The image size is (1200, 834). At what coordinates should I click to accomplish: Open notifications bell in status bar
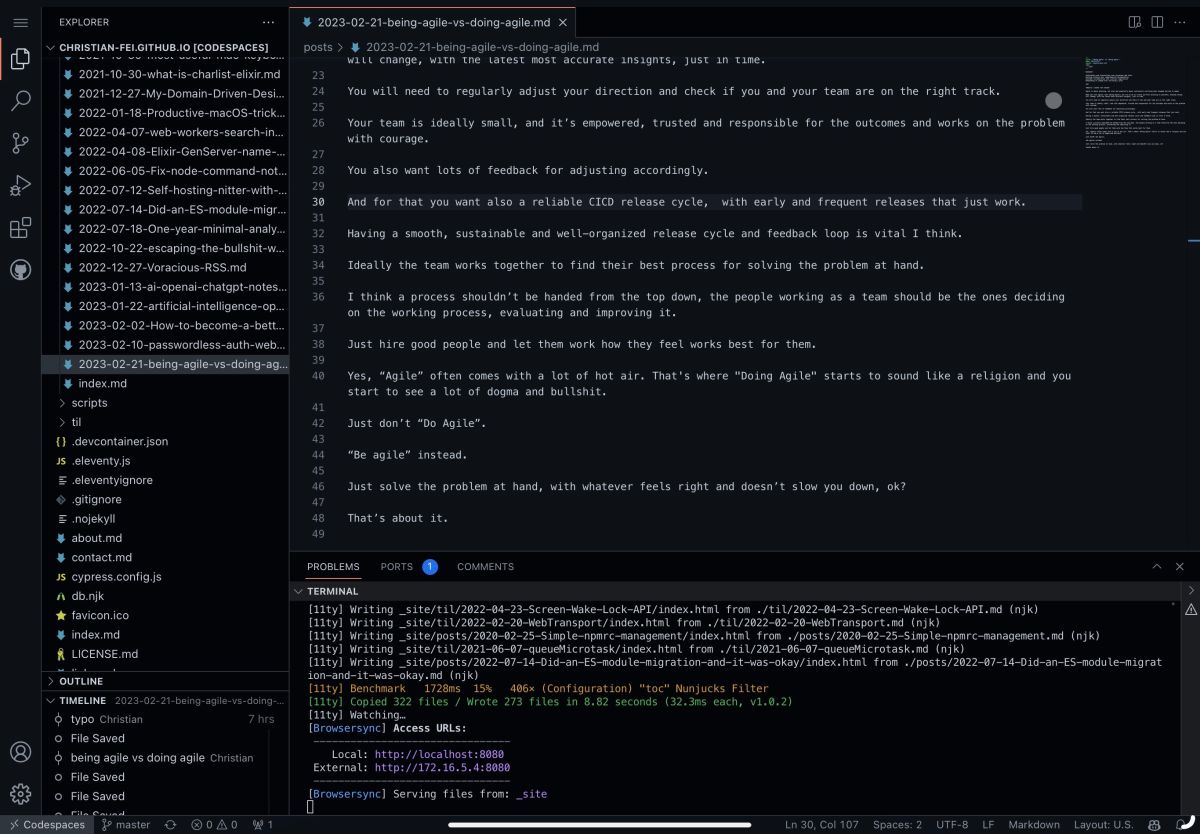pyautogui.click(x=1182, y=825)
